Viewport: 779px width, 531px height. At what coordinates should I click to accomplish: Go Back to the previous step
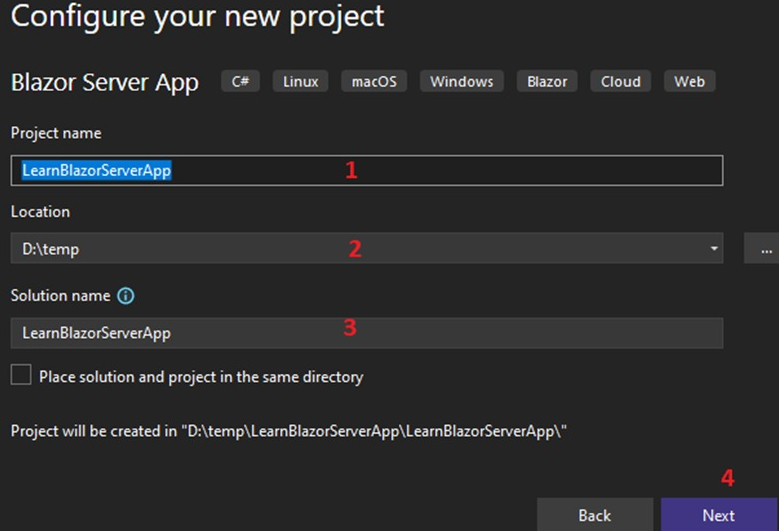pos(594,515)
